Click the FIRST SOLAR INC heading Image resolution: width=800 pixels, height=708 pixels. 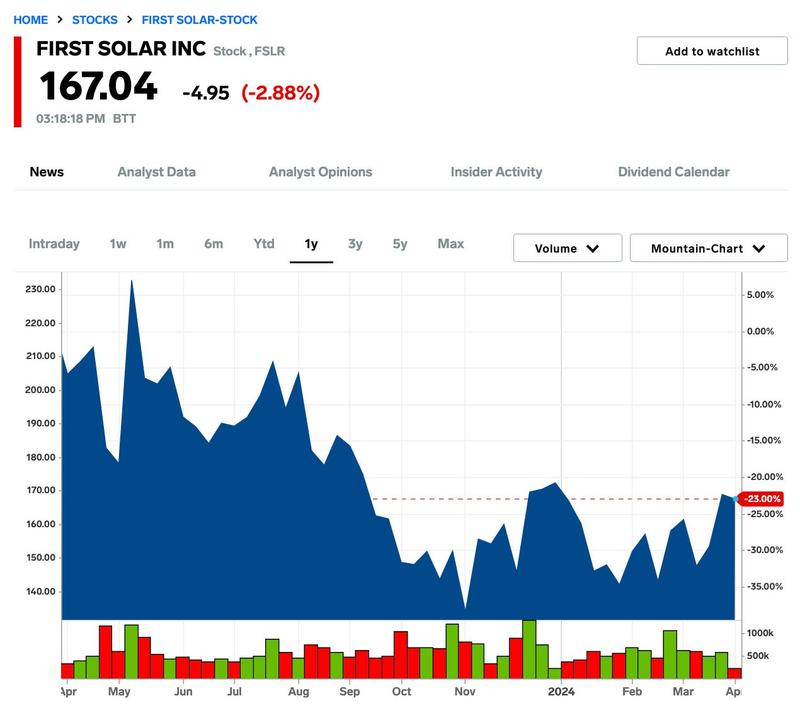point(121,48)
